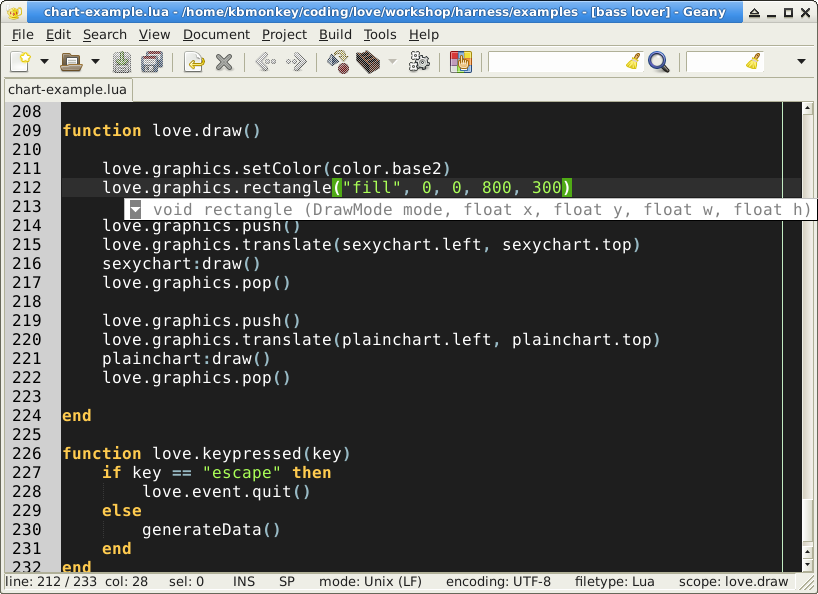The image size is (818, 594).
Task: Open the Tools menu
Action: pyautogui.click(x=380, y=34)
